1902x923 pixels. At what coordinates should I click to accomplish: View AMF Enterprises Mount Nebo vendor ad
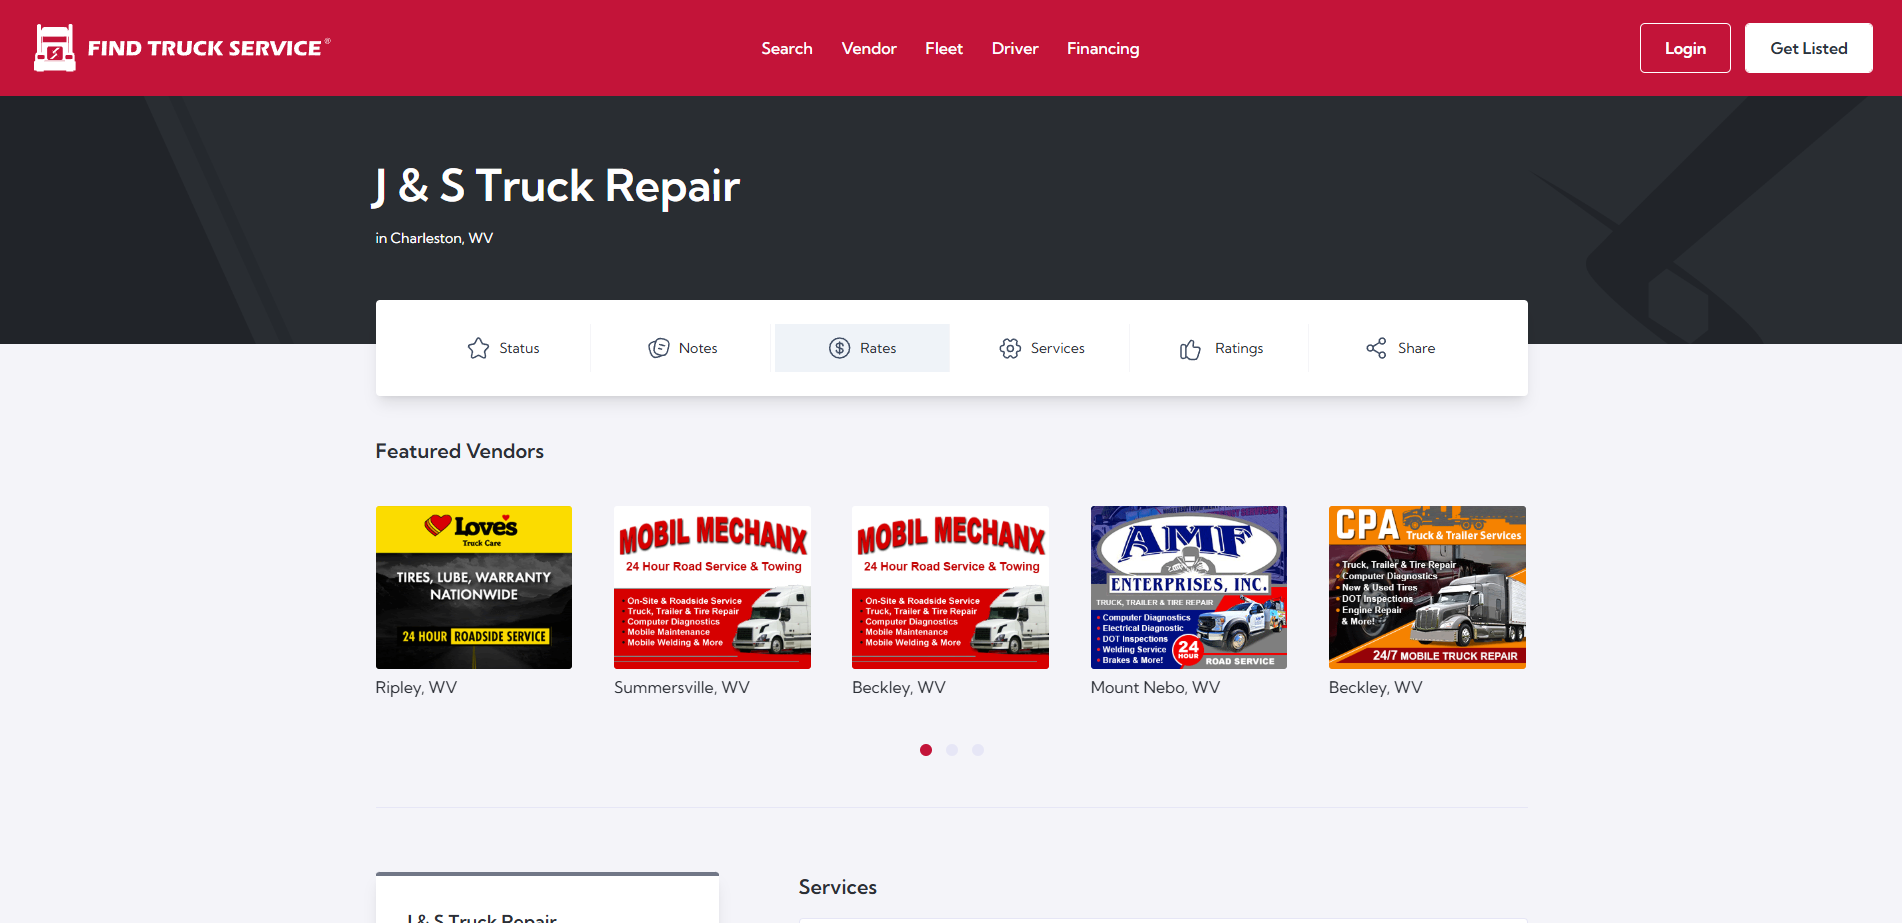click(x=1188, y=587)
